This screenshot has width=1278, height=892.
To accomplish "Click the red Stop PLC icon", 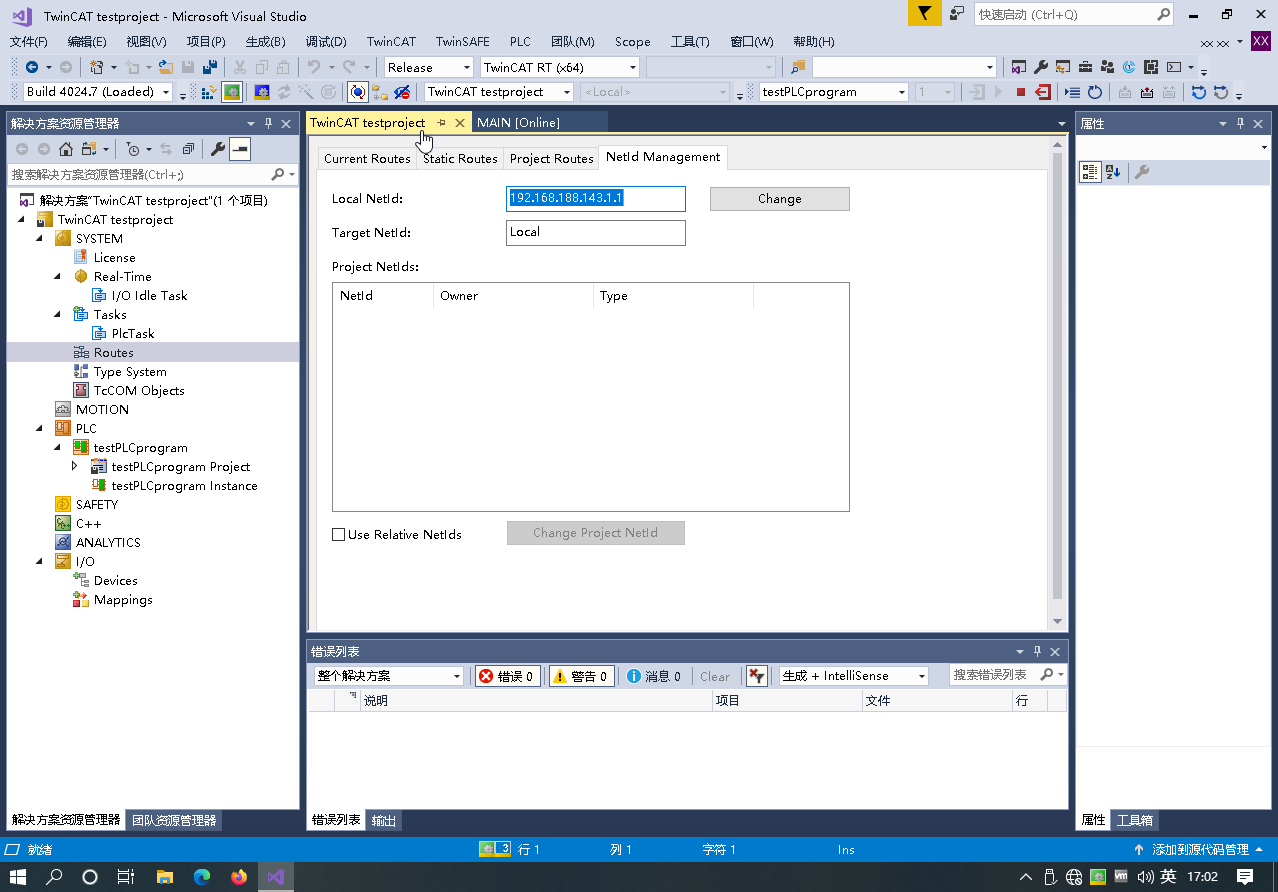I will pos(1020,92).
